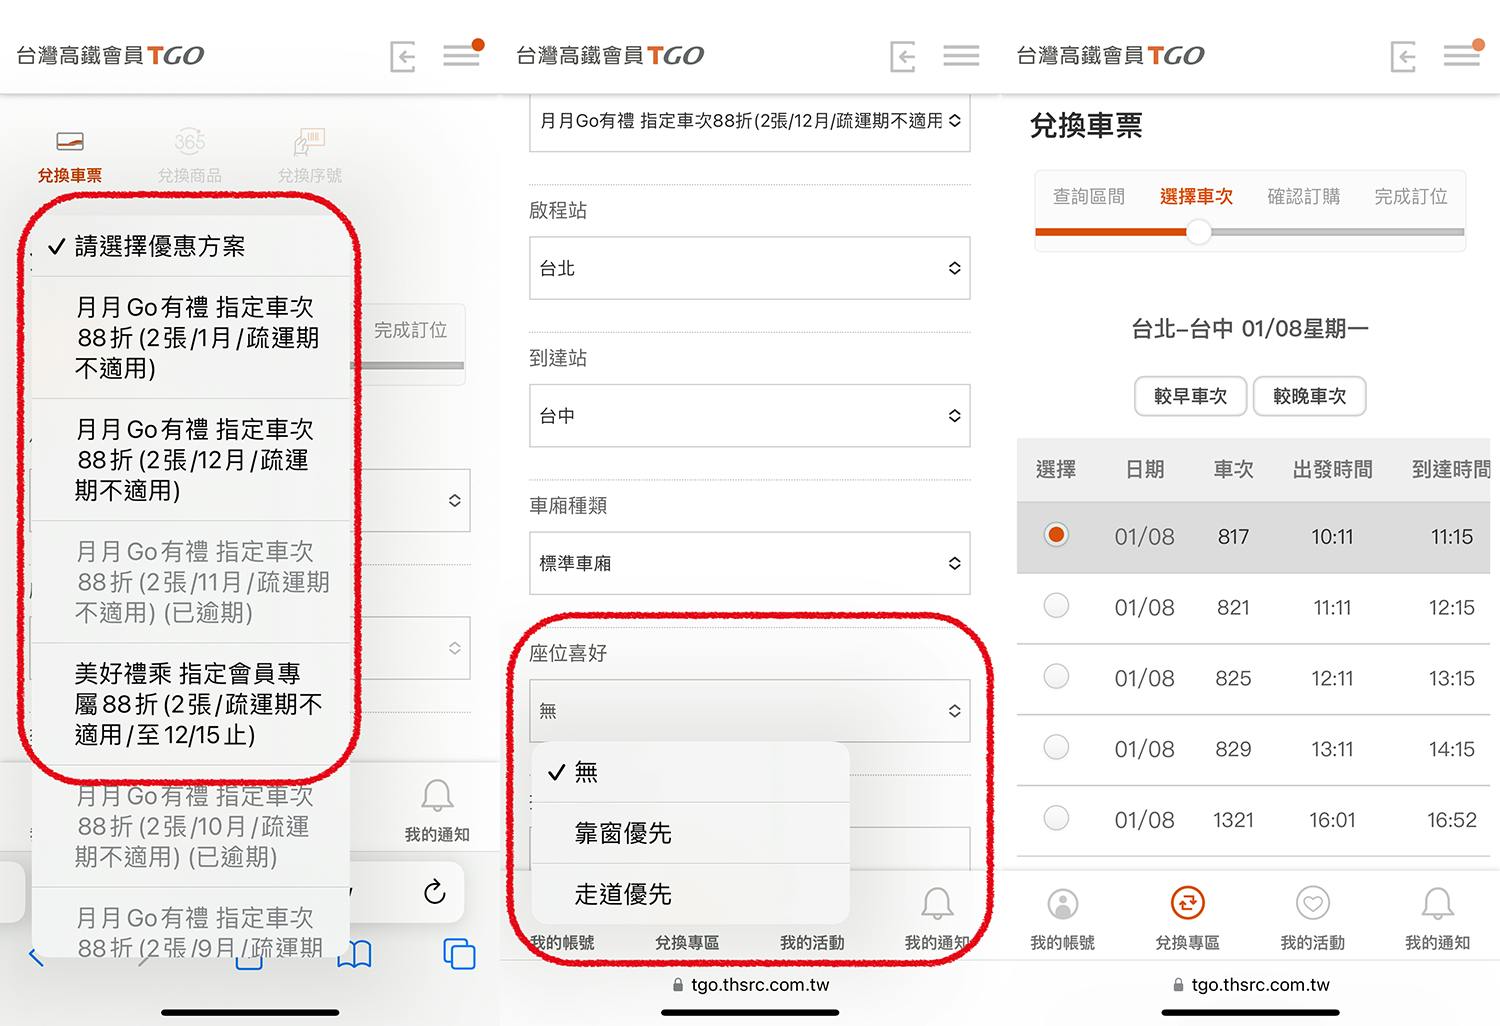Select train 825 radio button

[x=1056, y=677]
